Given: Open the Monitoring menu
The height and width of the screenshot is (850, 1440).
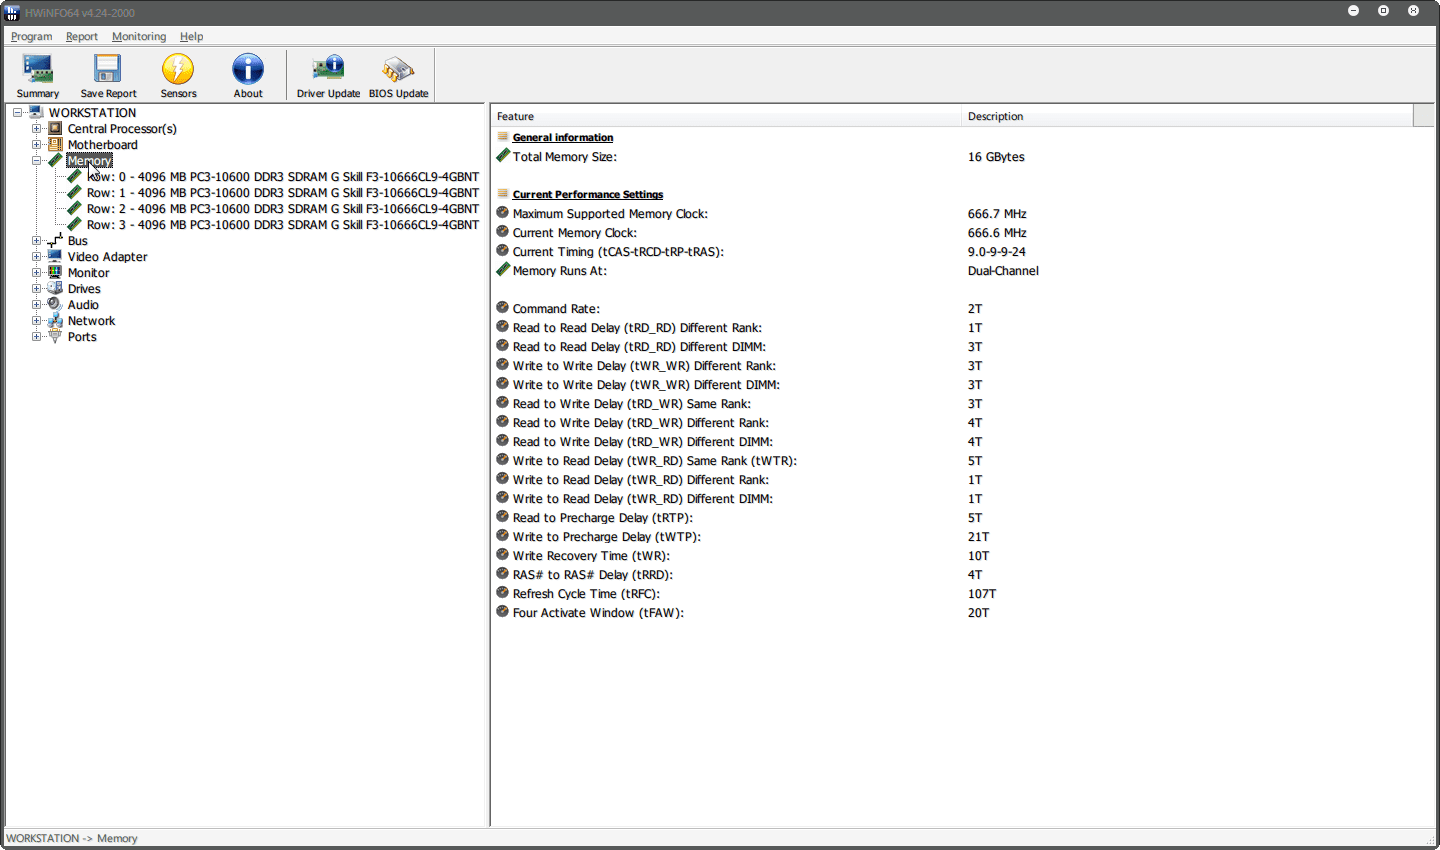Looking at the screenshot, I should click(139, 37).
